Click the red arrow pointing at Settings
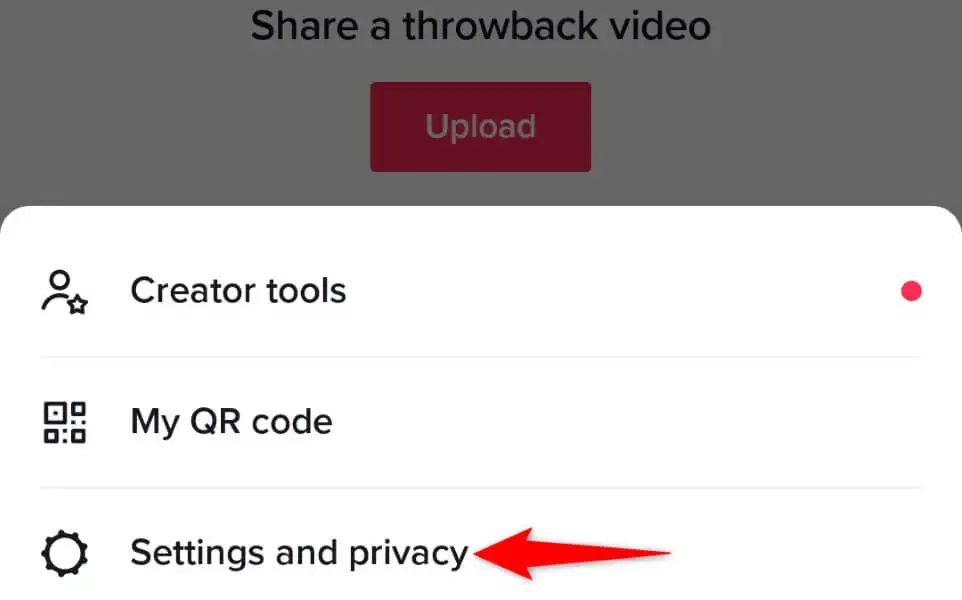This screenshot has width=962, height=600. coord(572,553)
